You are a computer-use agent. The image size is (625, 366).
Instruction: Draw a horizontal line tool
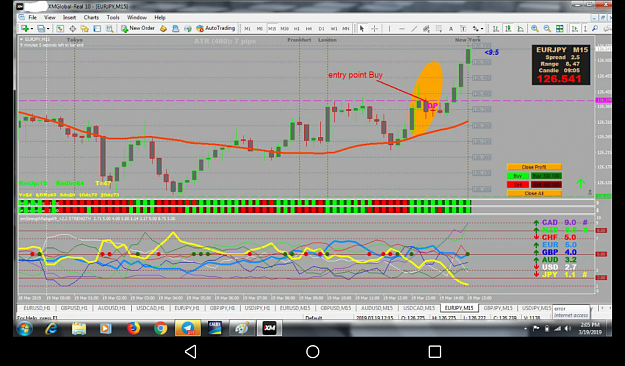point(402,28)
